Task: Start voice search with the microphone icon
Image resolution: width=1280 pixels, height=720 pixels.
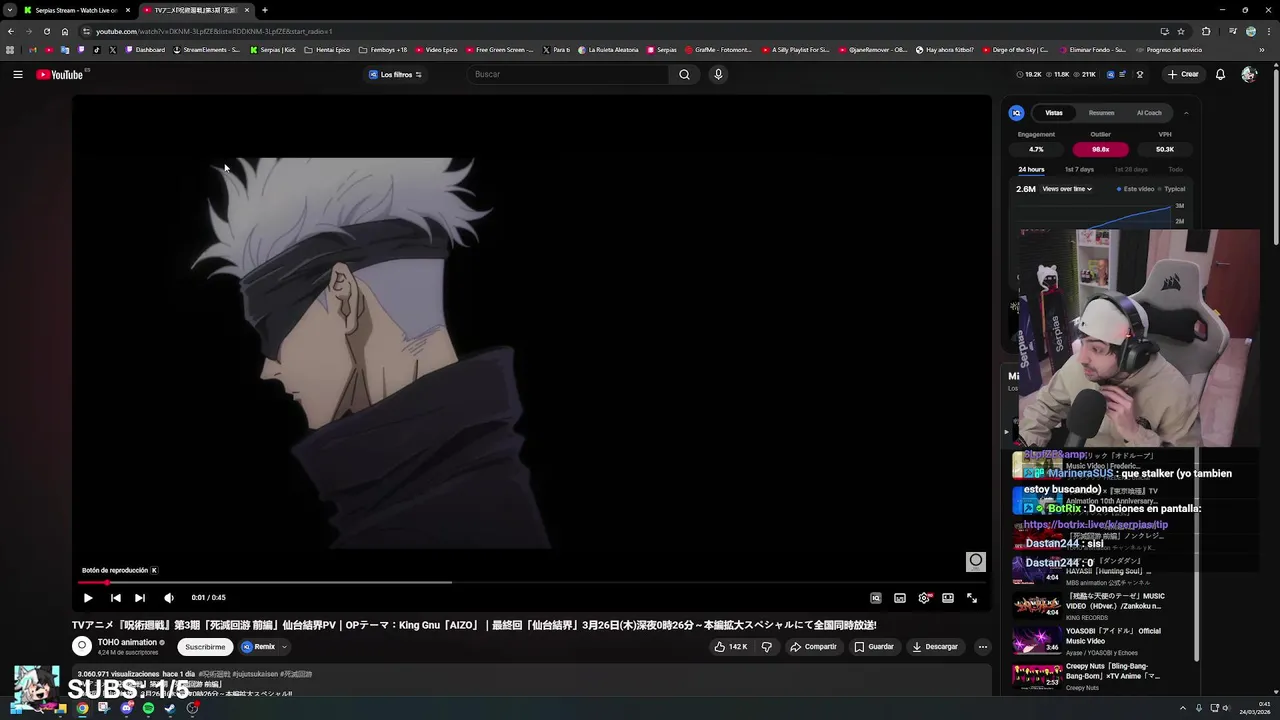Action: pos(718,75)
